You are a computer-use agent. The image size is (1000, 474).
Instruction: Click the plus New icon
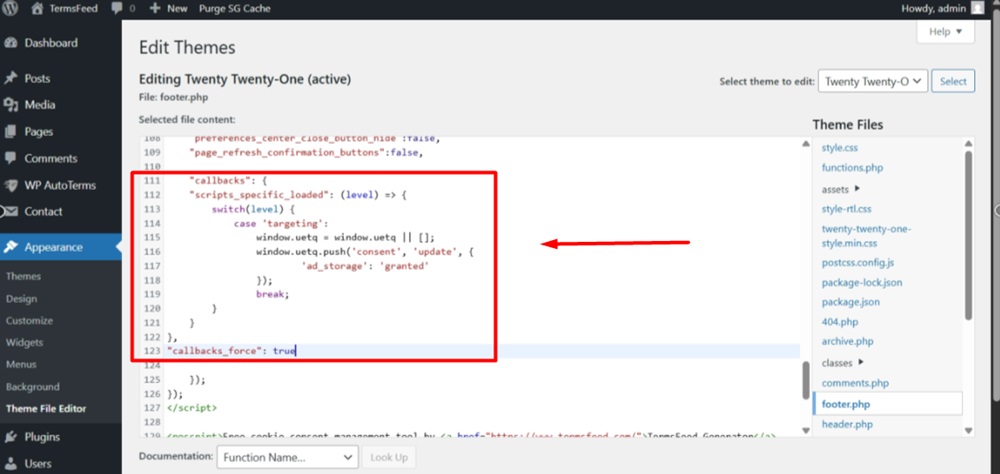tap(154, 8)
